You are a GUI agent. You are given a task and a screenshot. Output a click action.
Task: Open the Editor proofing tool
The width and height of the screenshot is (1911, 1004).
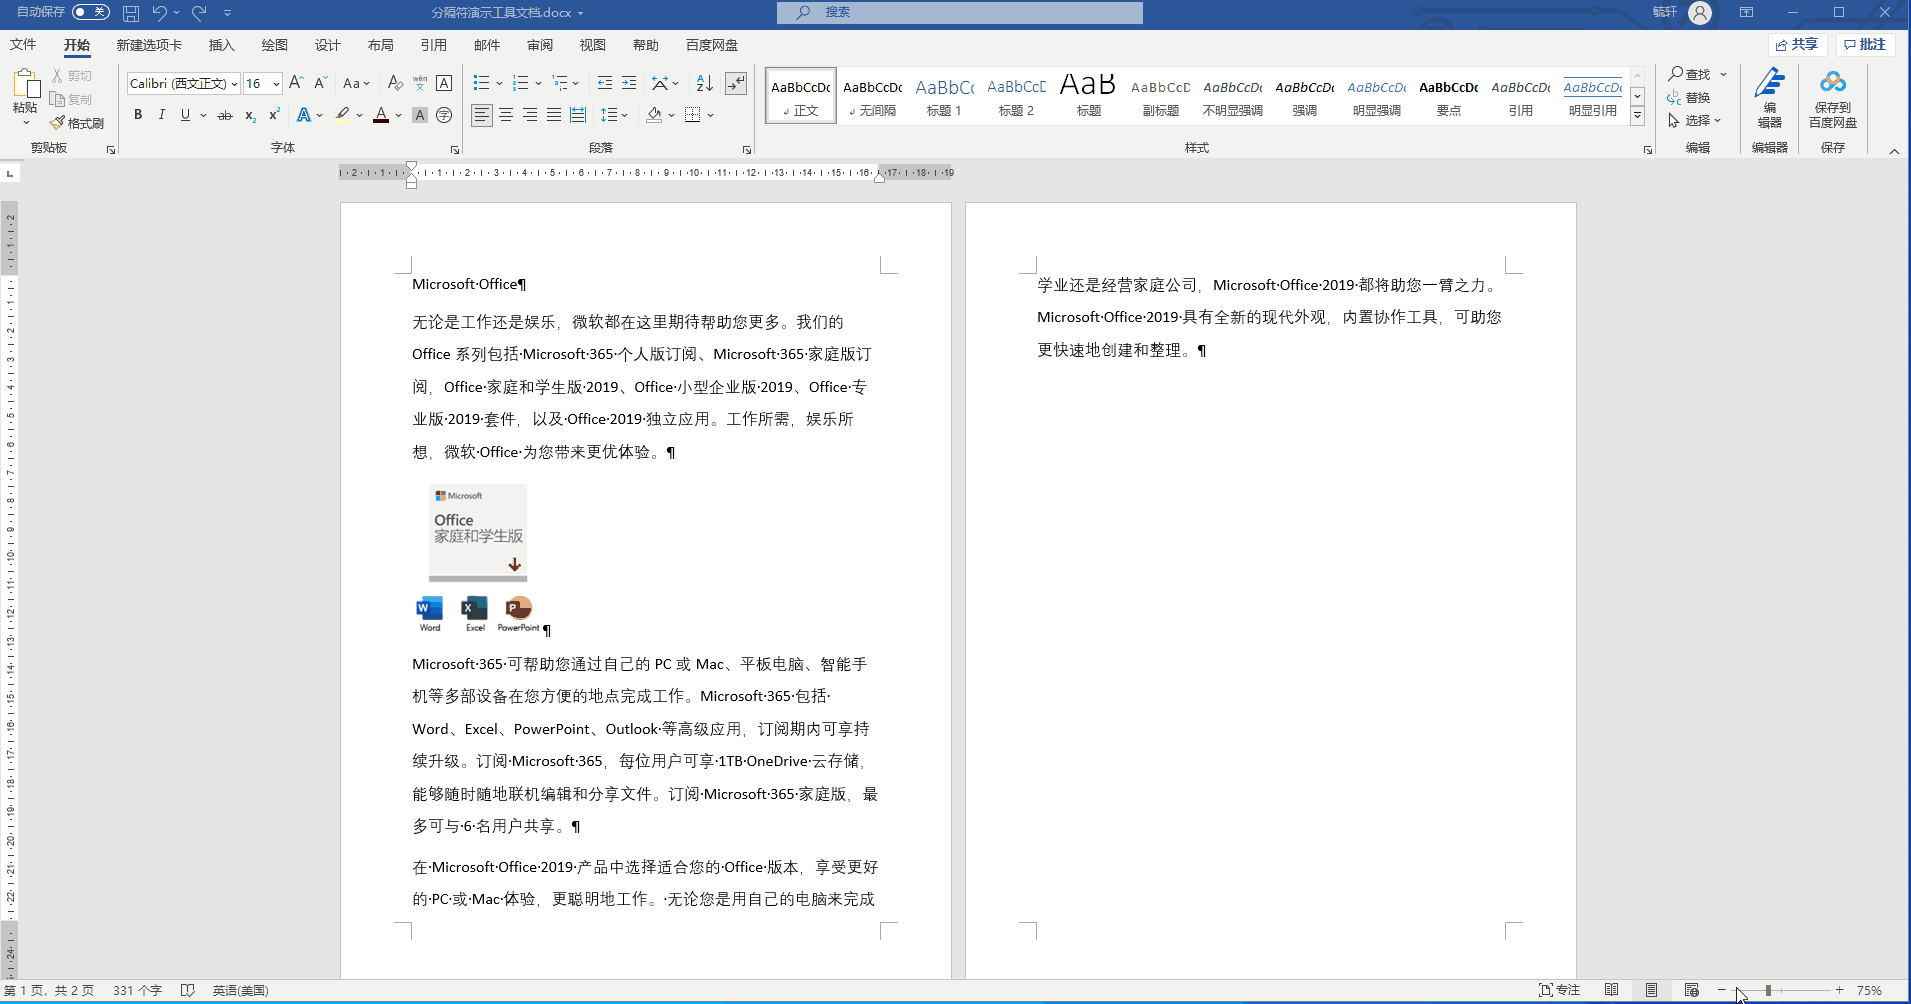1770,98
